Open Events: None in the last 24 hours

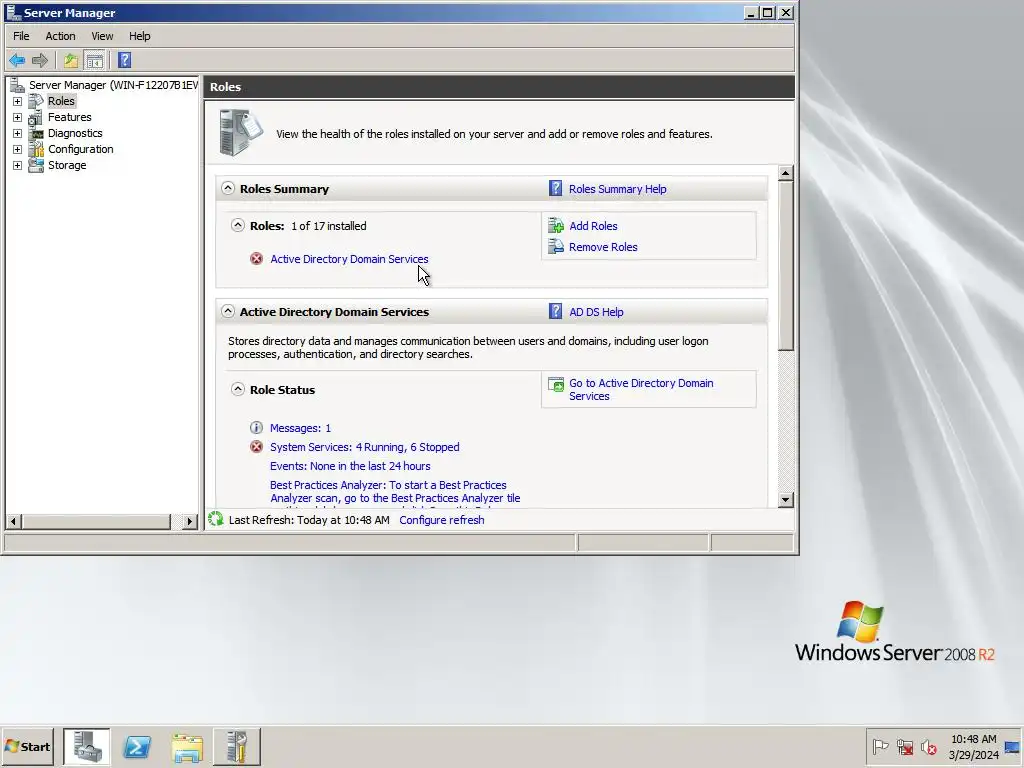[x=350, y=466]
